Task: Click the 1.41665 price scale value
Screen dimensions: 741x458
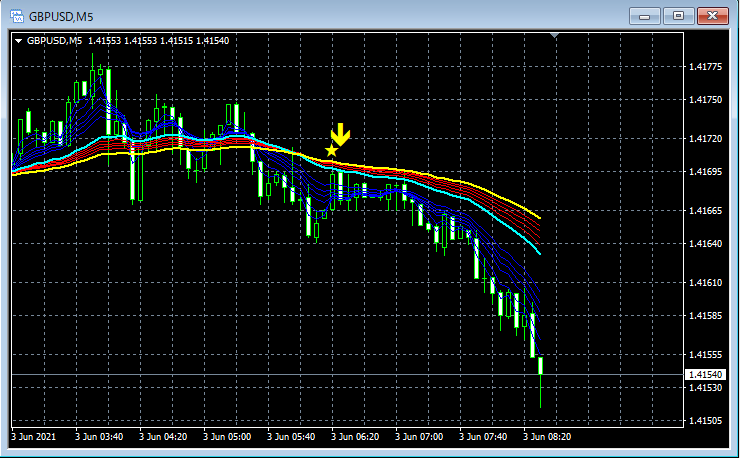Action: pyautogui.click(x=705, y=210)
